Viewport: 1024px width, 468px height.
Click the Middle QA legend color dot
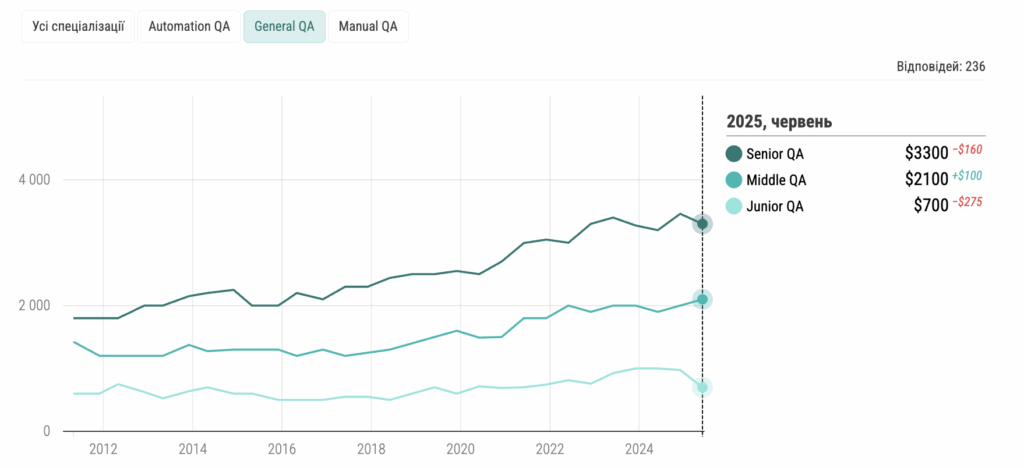pyautogui.click(x=734, y=180)
